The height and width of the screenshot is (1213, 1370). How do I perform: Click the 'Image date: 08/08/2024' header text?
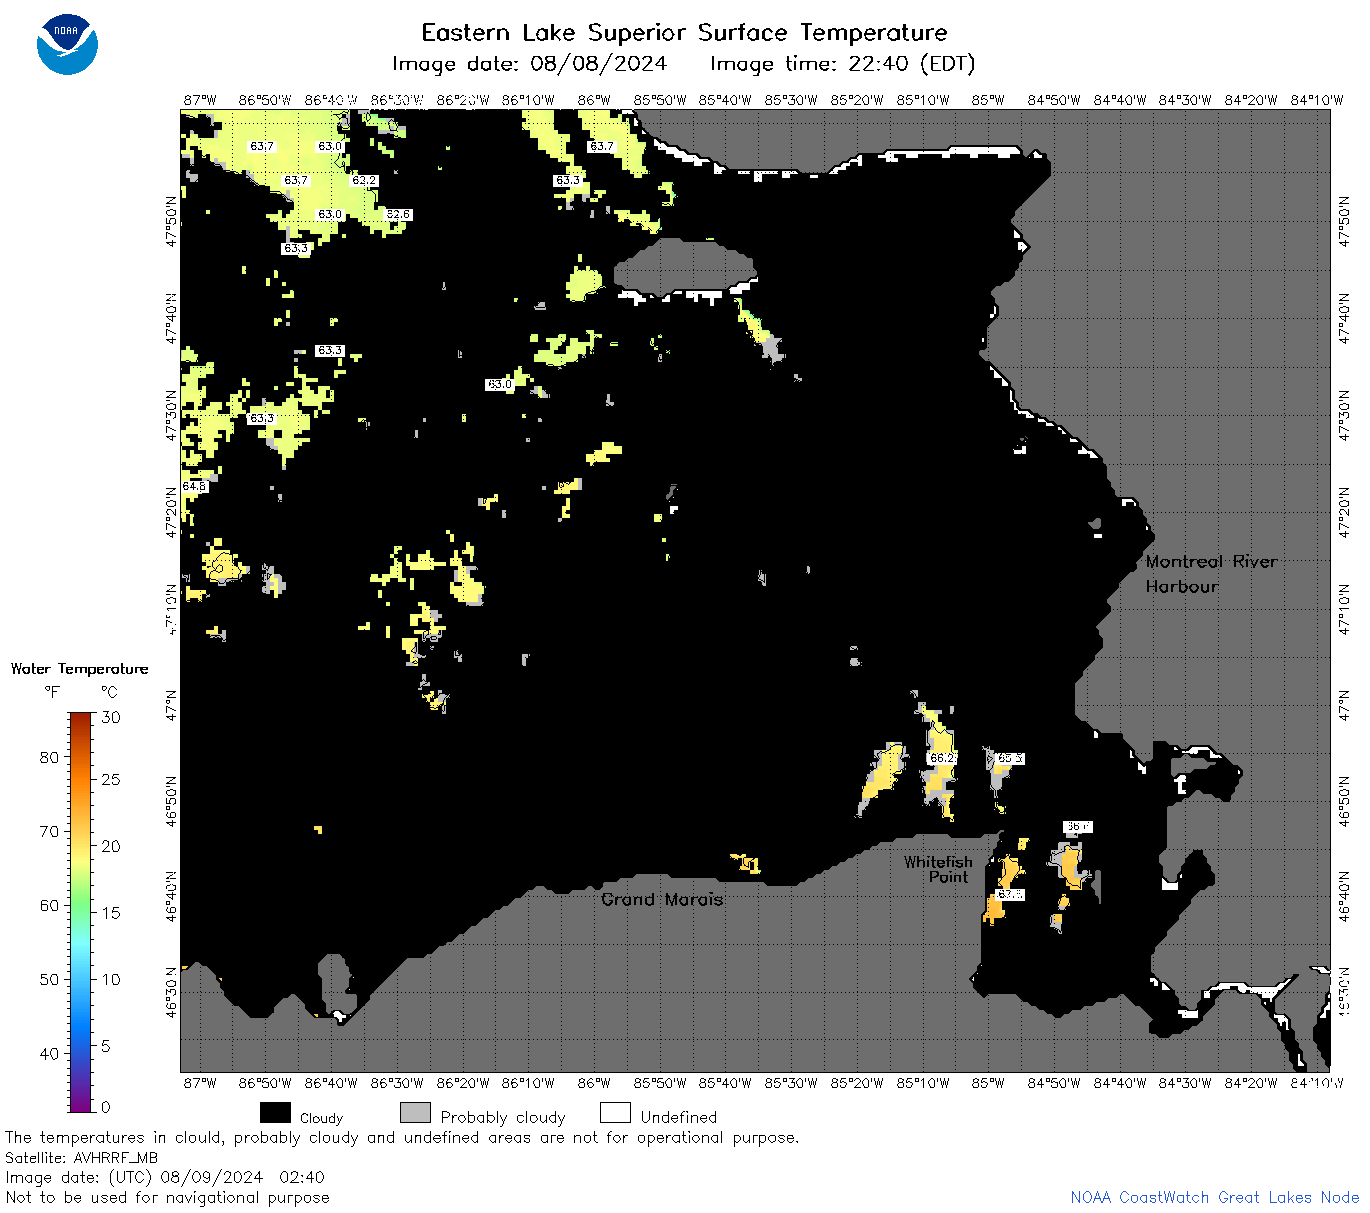tap(529, 64)
